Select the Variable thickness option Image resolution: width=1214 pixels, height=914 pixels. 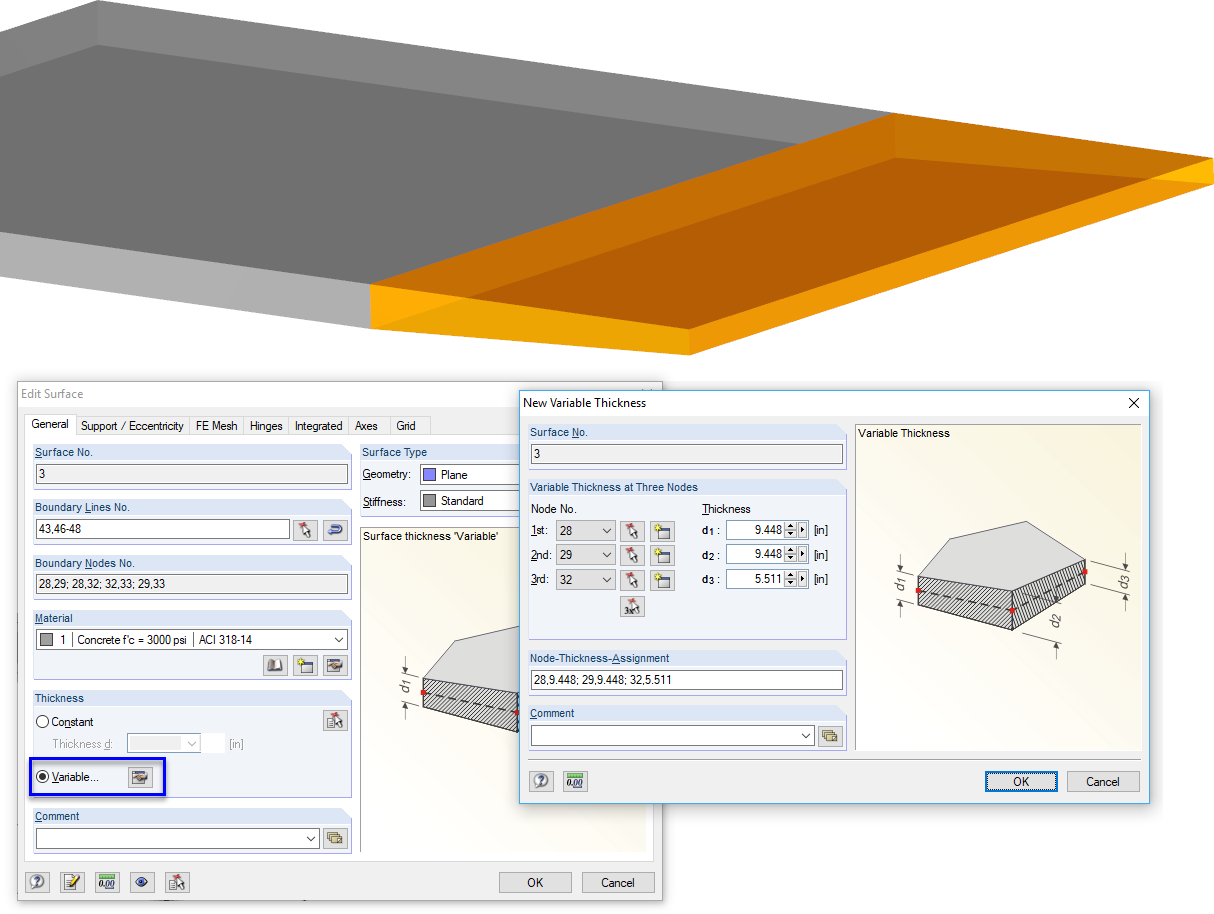pyautogui.click(x=42, y=777)
